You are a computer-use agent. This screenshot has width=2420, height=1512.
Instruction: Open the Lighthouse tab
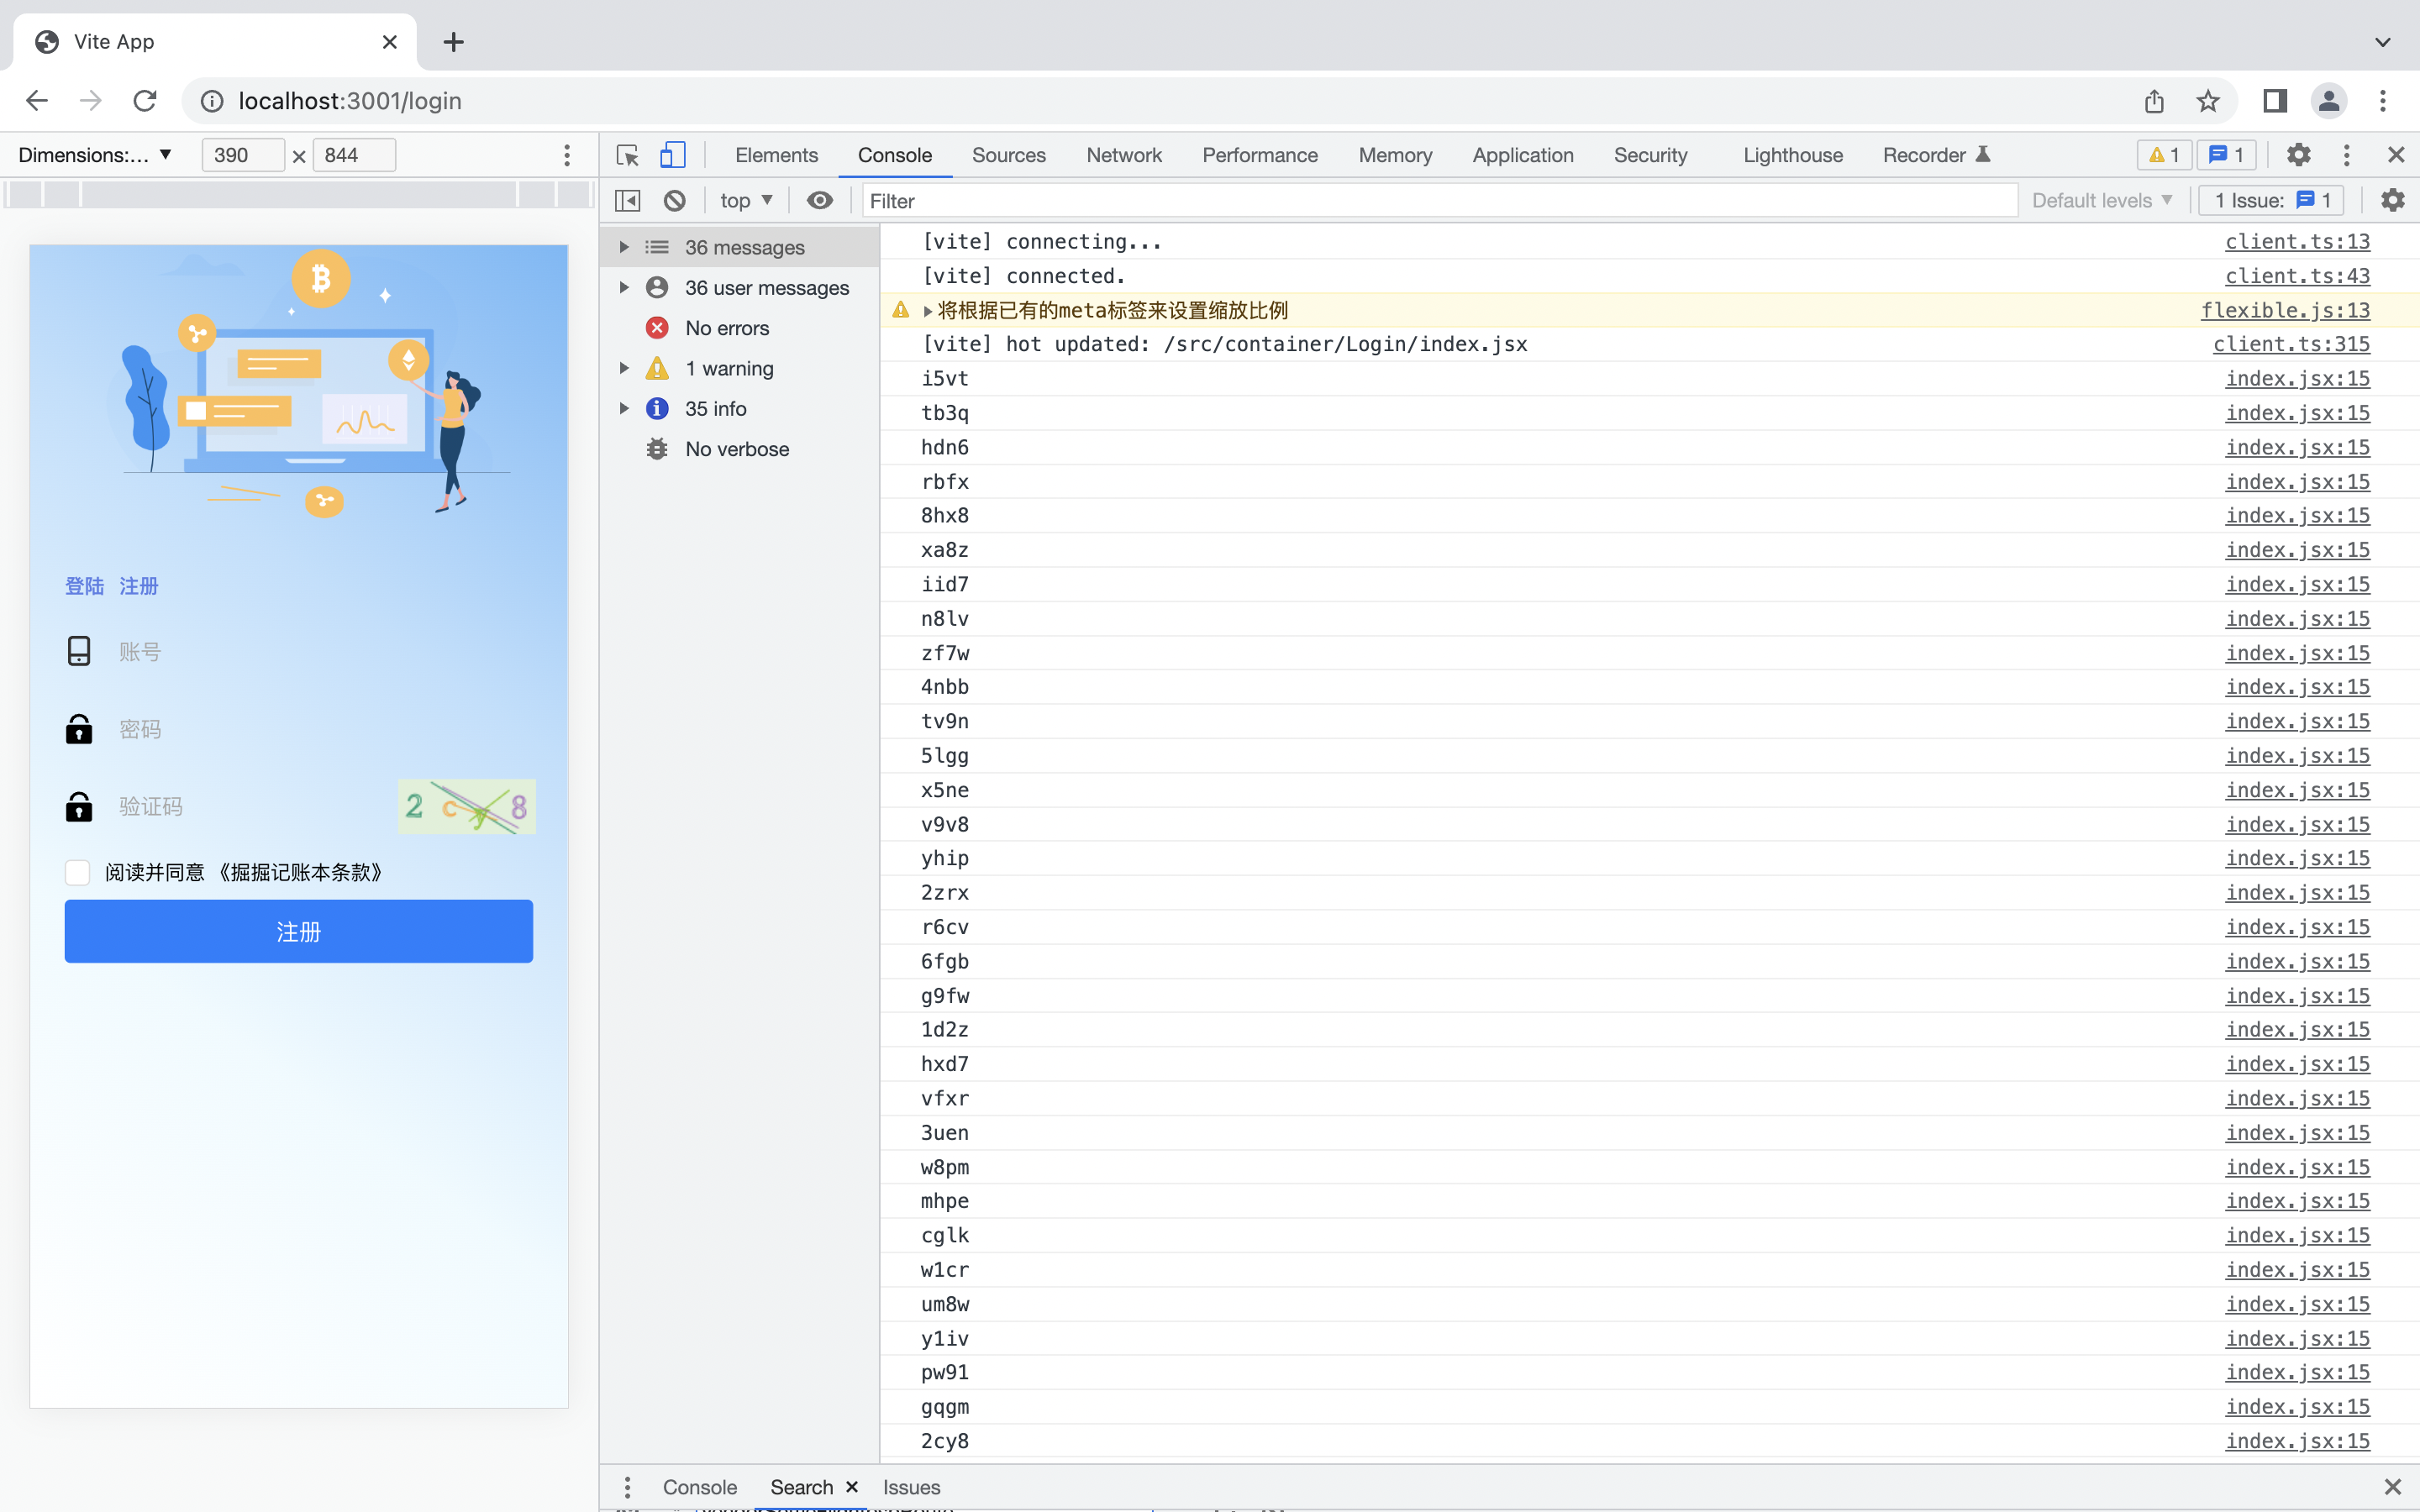[1793, 155]
